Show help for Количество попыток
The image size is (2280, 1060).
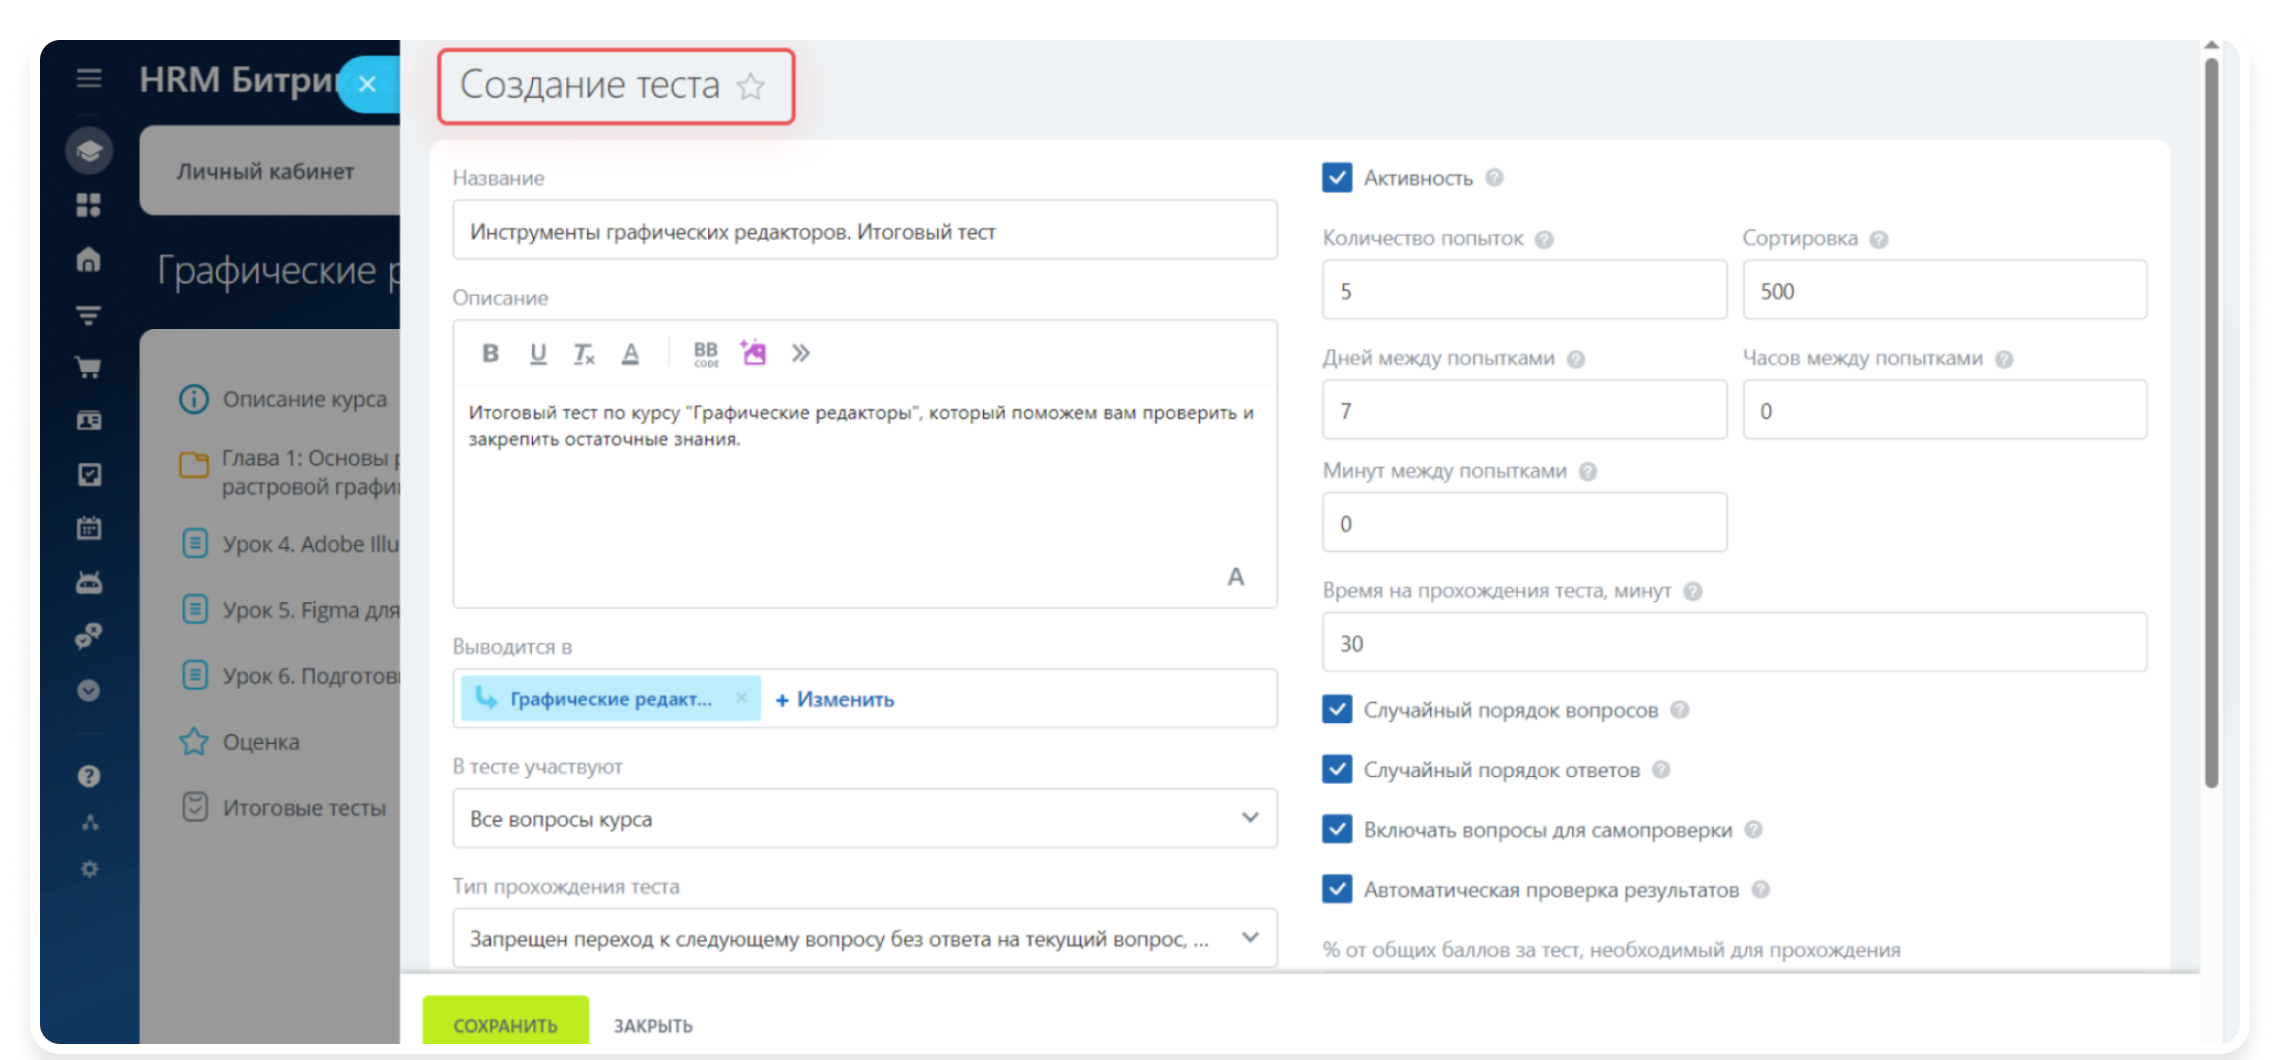pos(1544,239)
